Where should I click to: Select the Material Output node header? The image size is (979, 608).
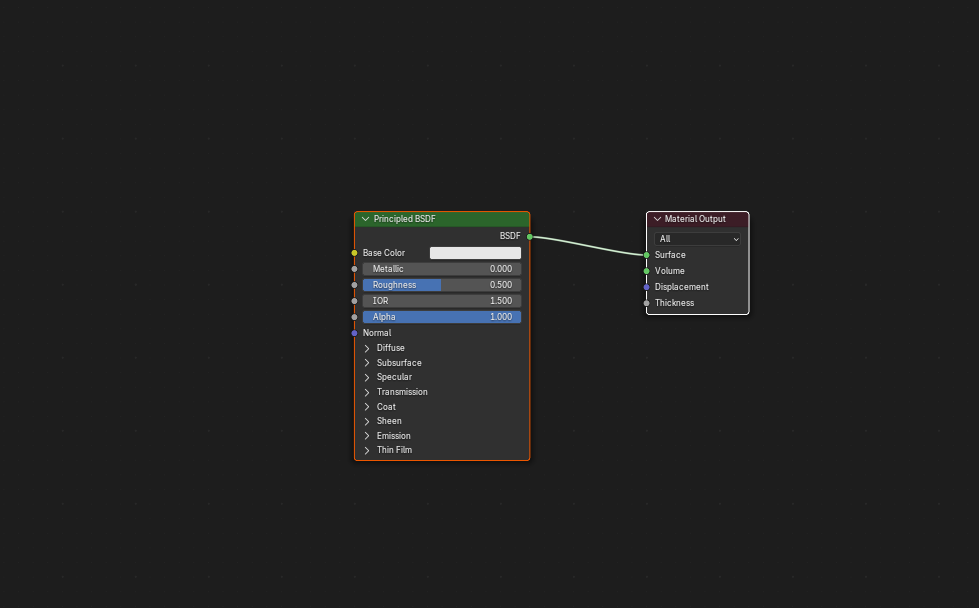(x=697, y=219)
